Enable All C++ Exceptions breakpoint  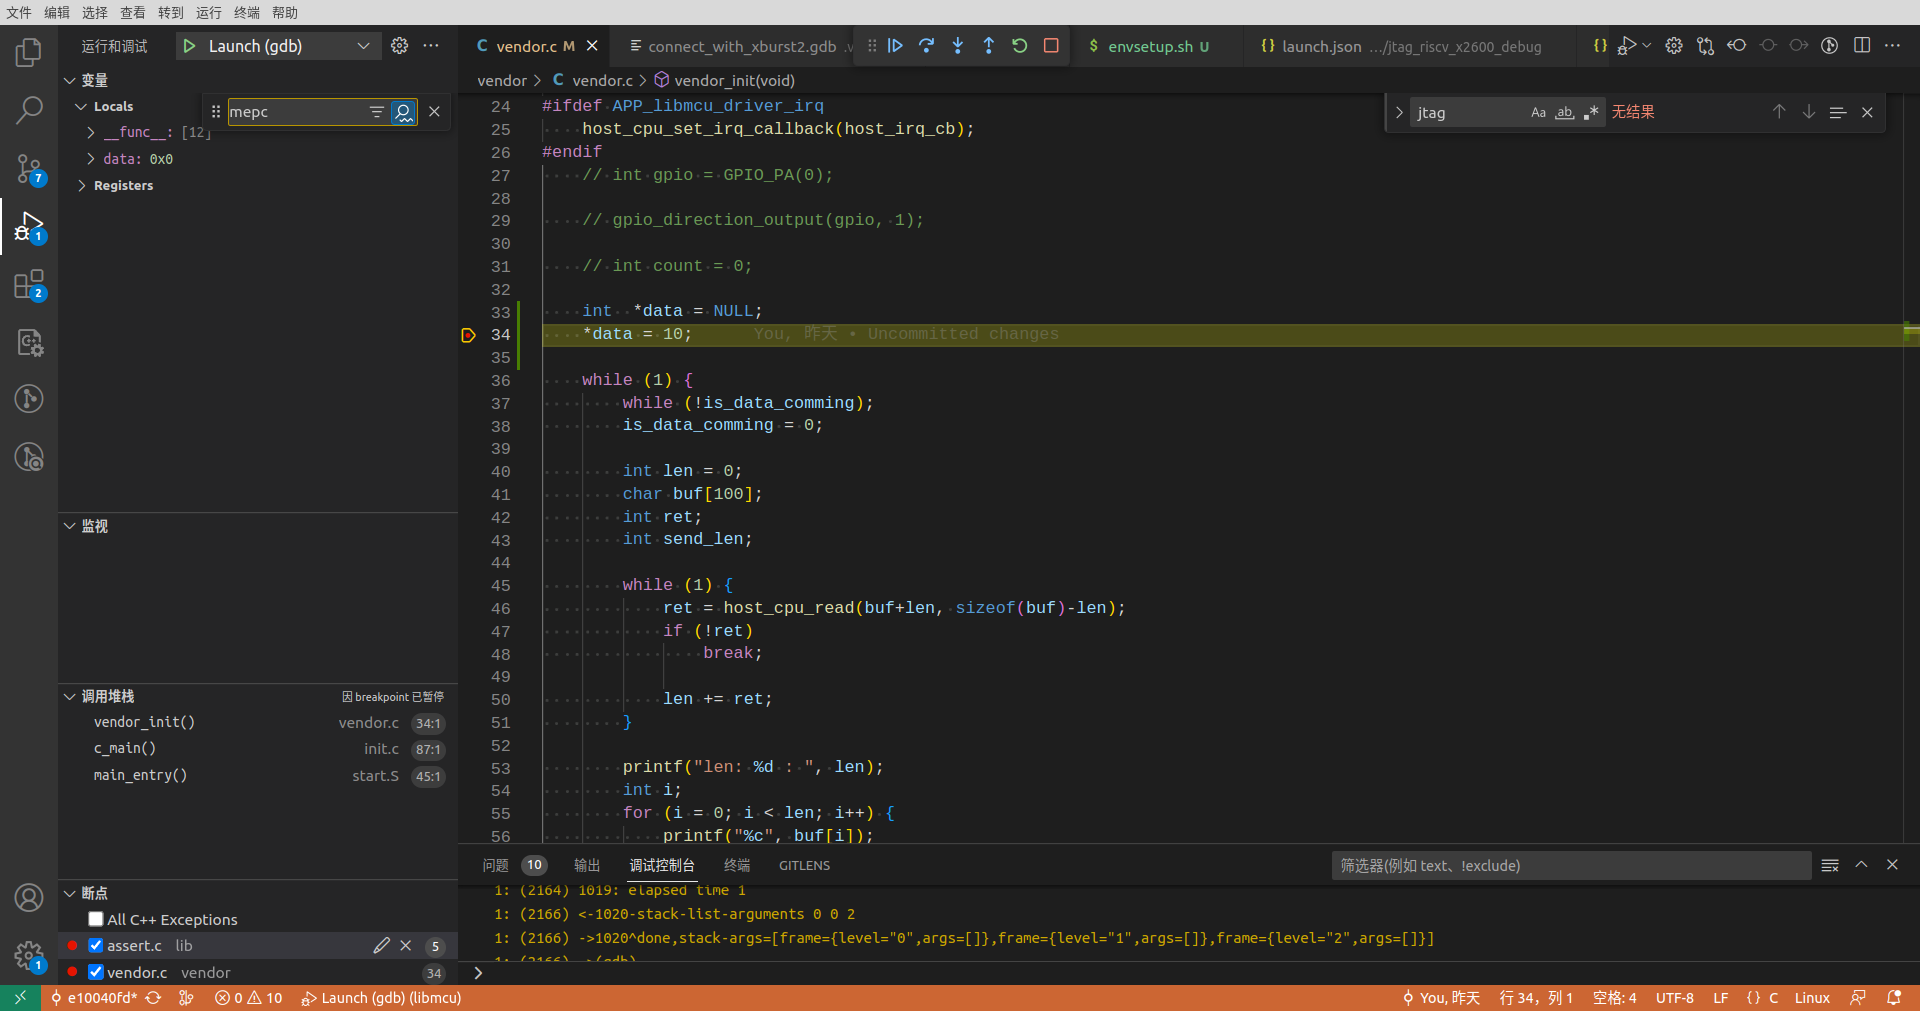[96, 920]
